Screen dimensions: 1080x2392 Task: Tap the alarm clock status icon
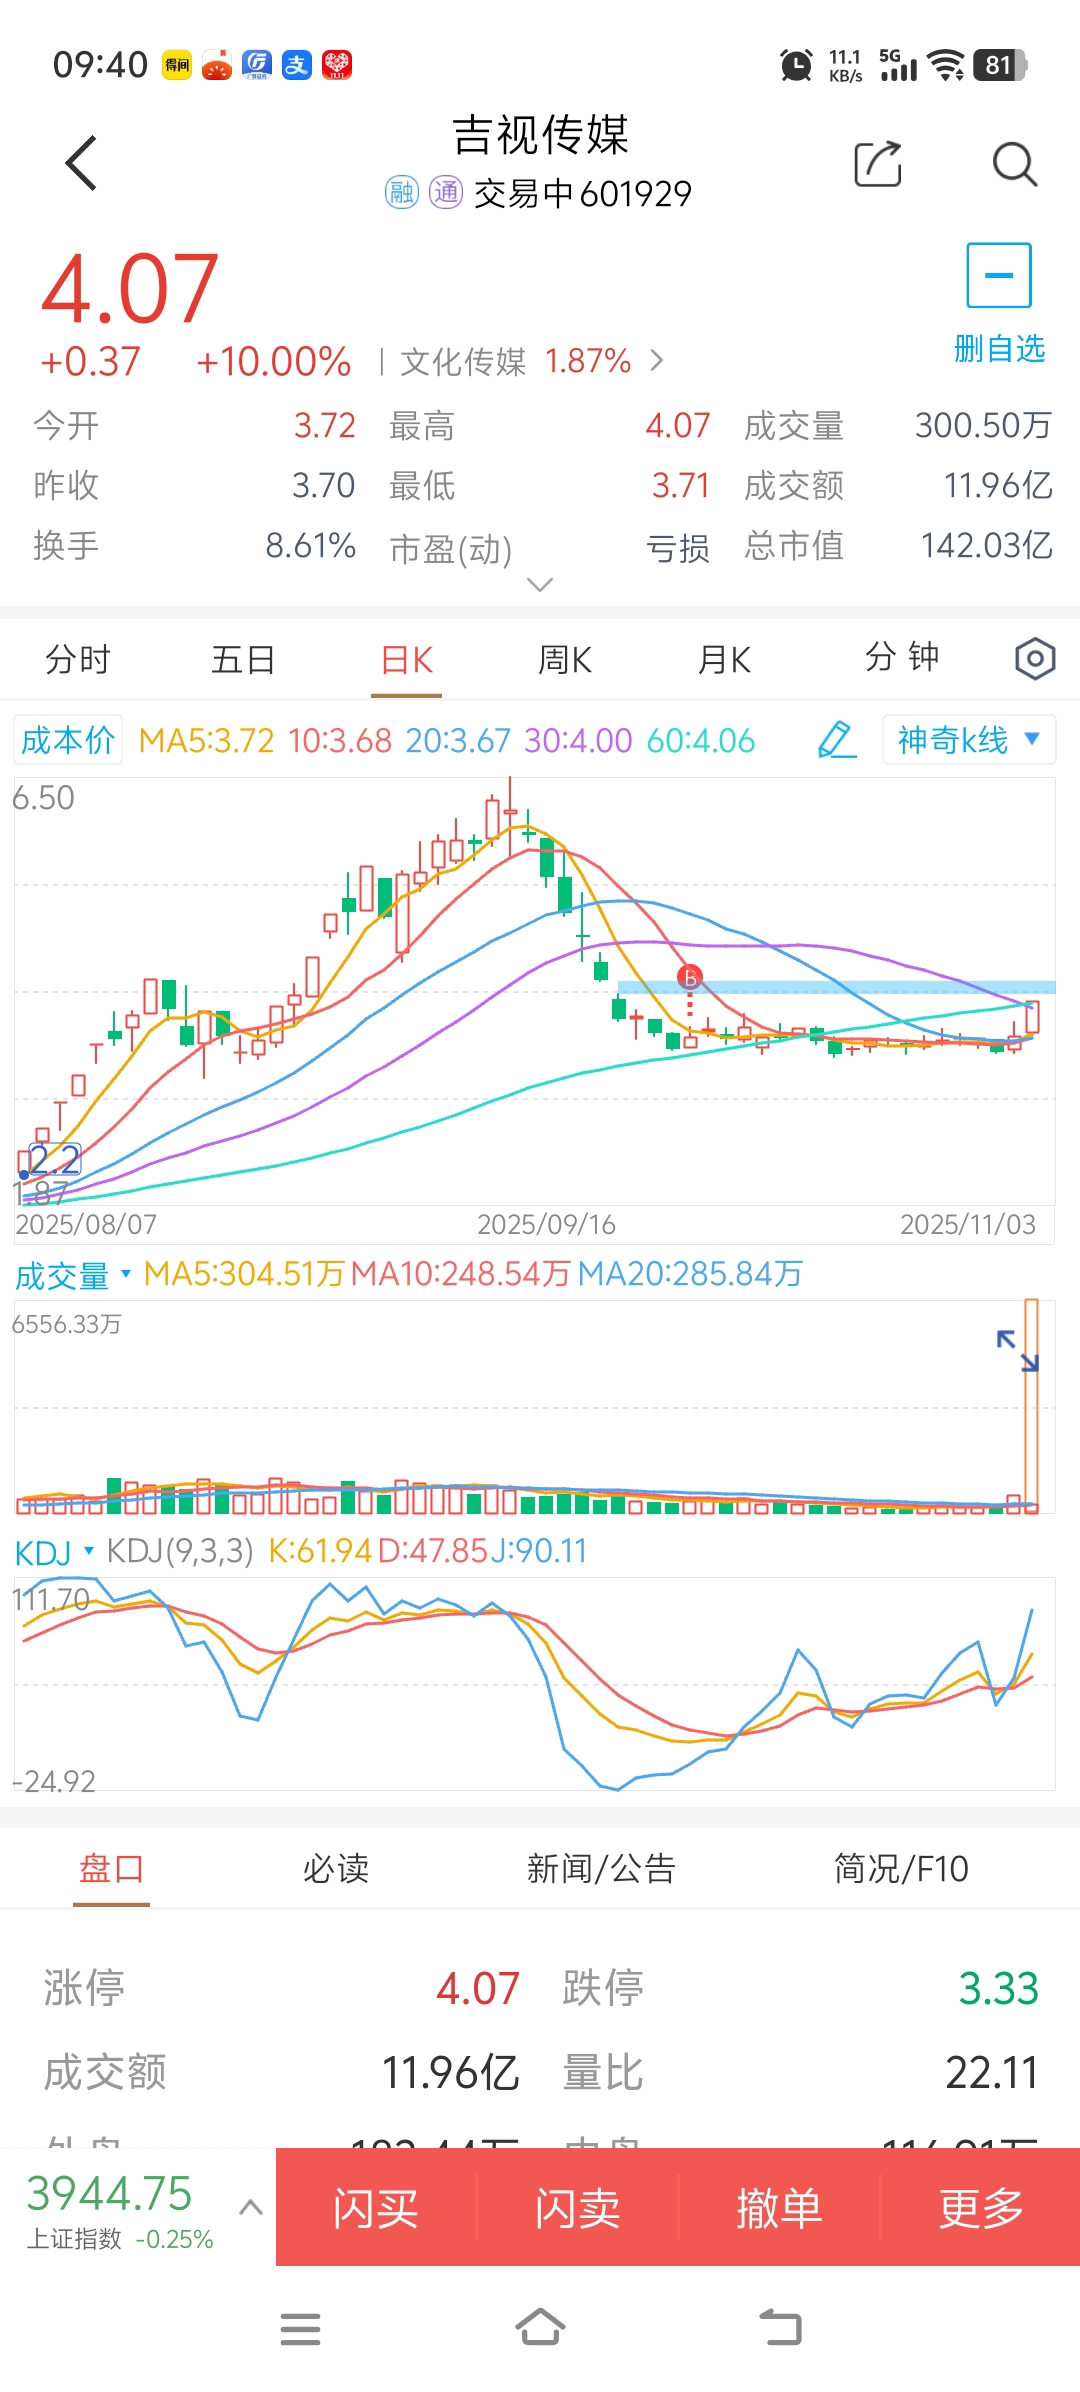[x=796, y=65]
